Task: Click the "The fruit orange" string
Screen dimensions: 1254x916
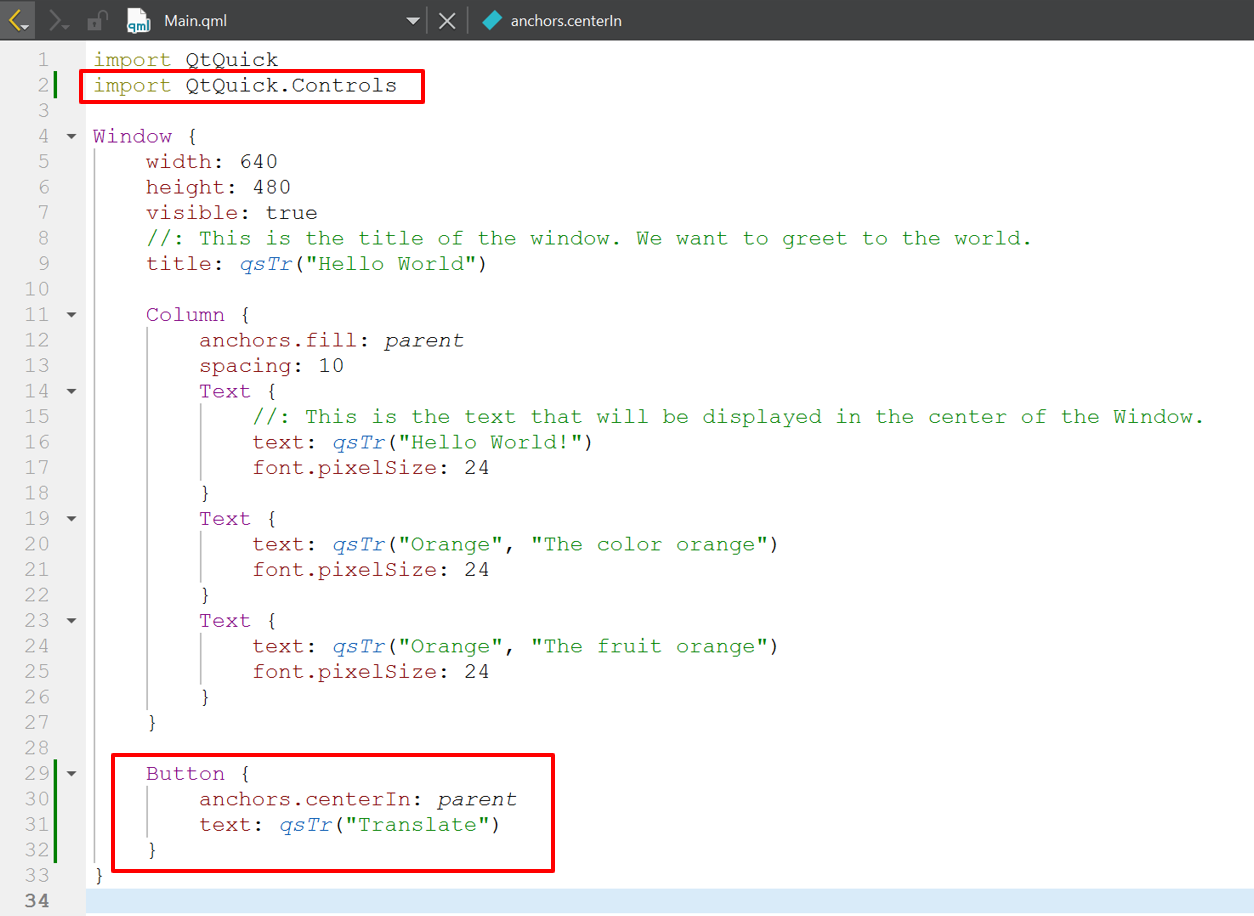Action: (x=655, y=646)
